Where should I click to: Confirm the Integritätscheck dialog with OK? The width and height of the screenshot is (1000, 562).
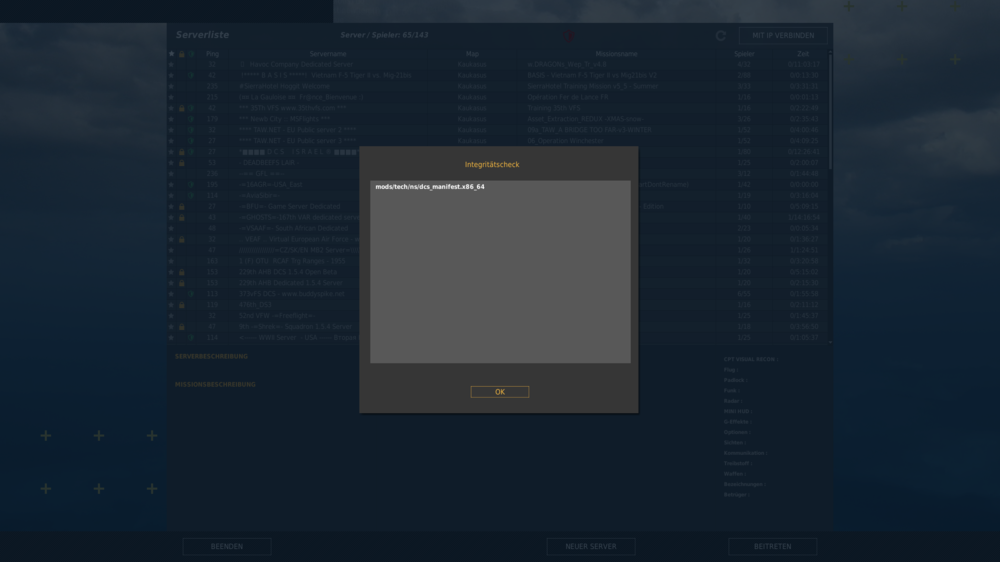tap(499, 392)
